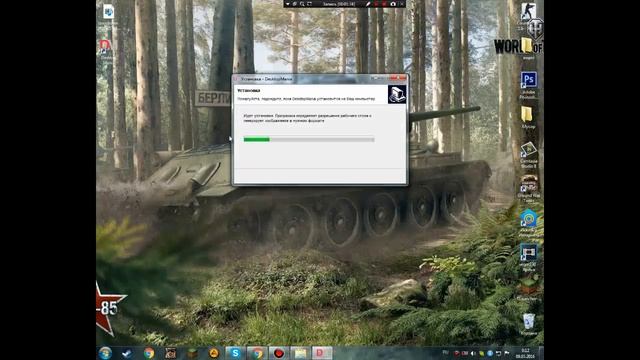The height and width of the screenshot is (360, 640).
Task: Click the recorder toolbar fullscreen icon
Action: coord(309,4)
